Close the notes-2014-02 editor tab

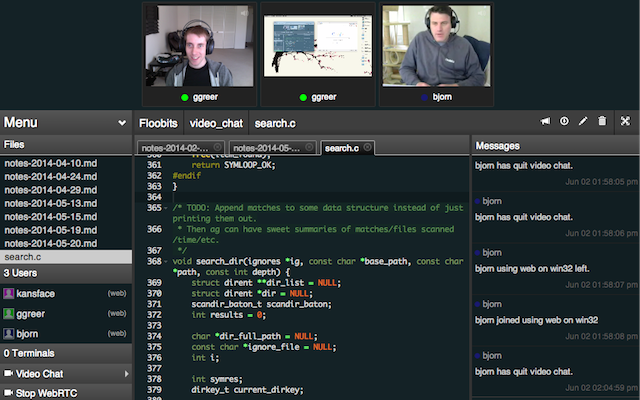pyautogui.click(x=218, y=147)
